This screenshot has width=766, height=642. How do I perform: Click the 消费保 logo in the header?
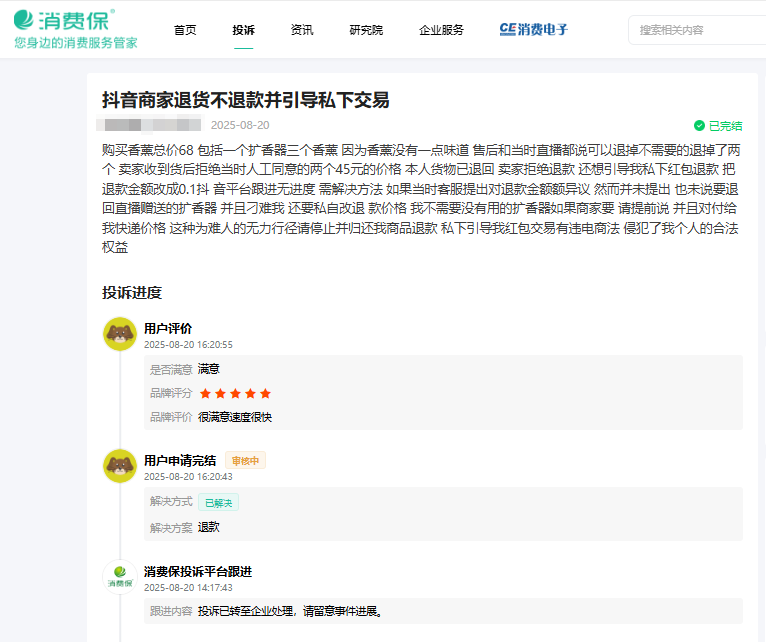pyautogui.click(x=64, y=20)
